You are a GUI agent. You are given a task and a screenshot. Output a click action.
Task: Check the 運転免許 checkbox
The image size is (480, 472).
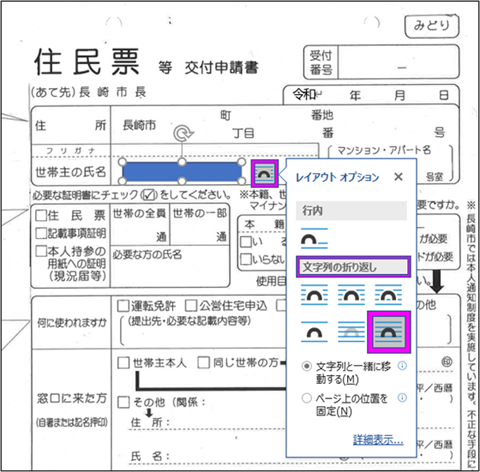123,306
